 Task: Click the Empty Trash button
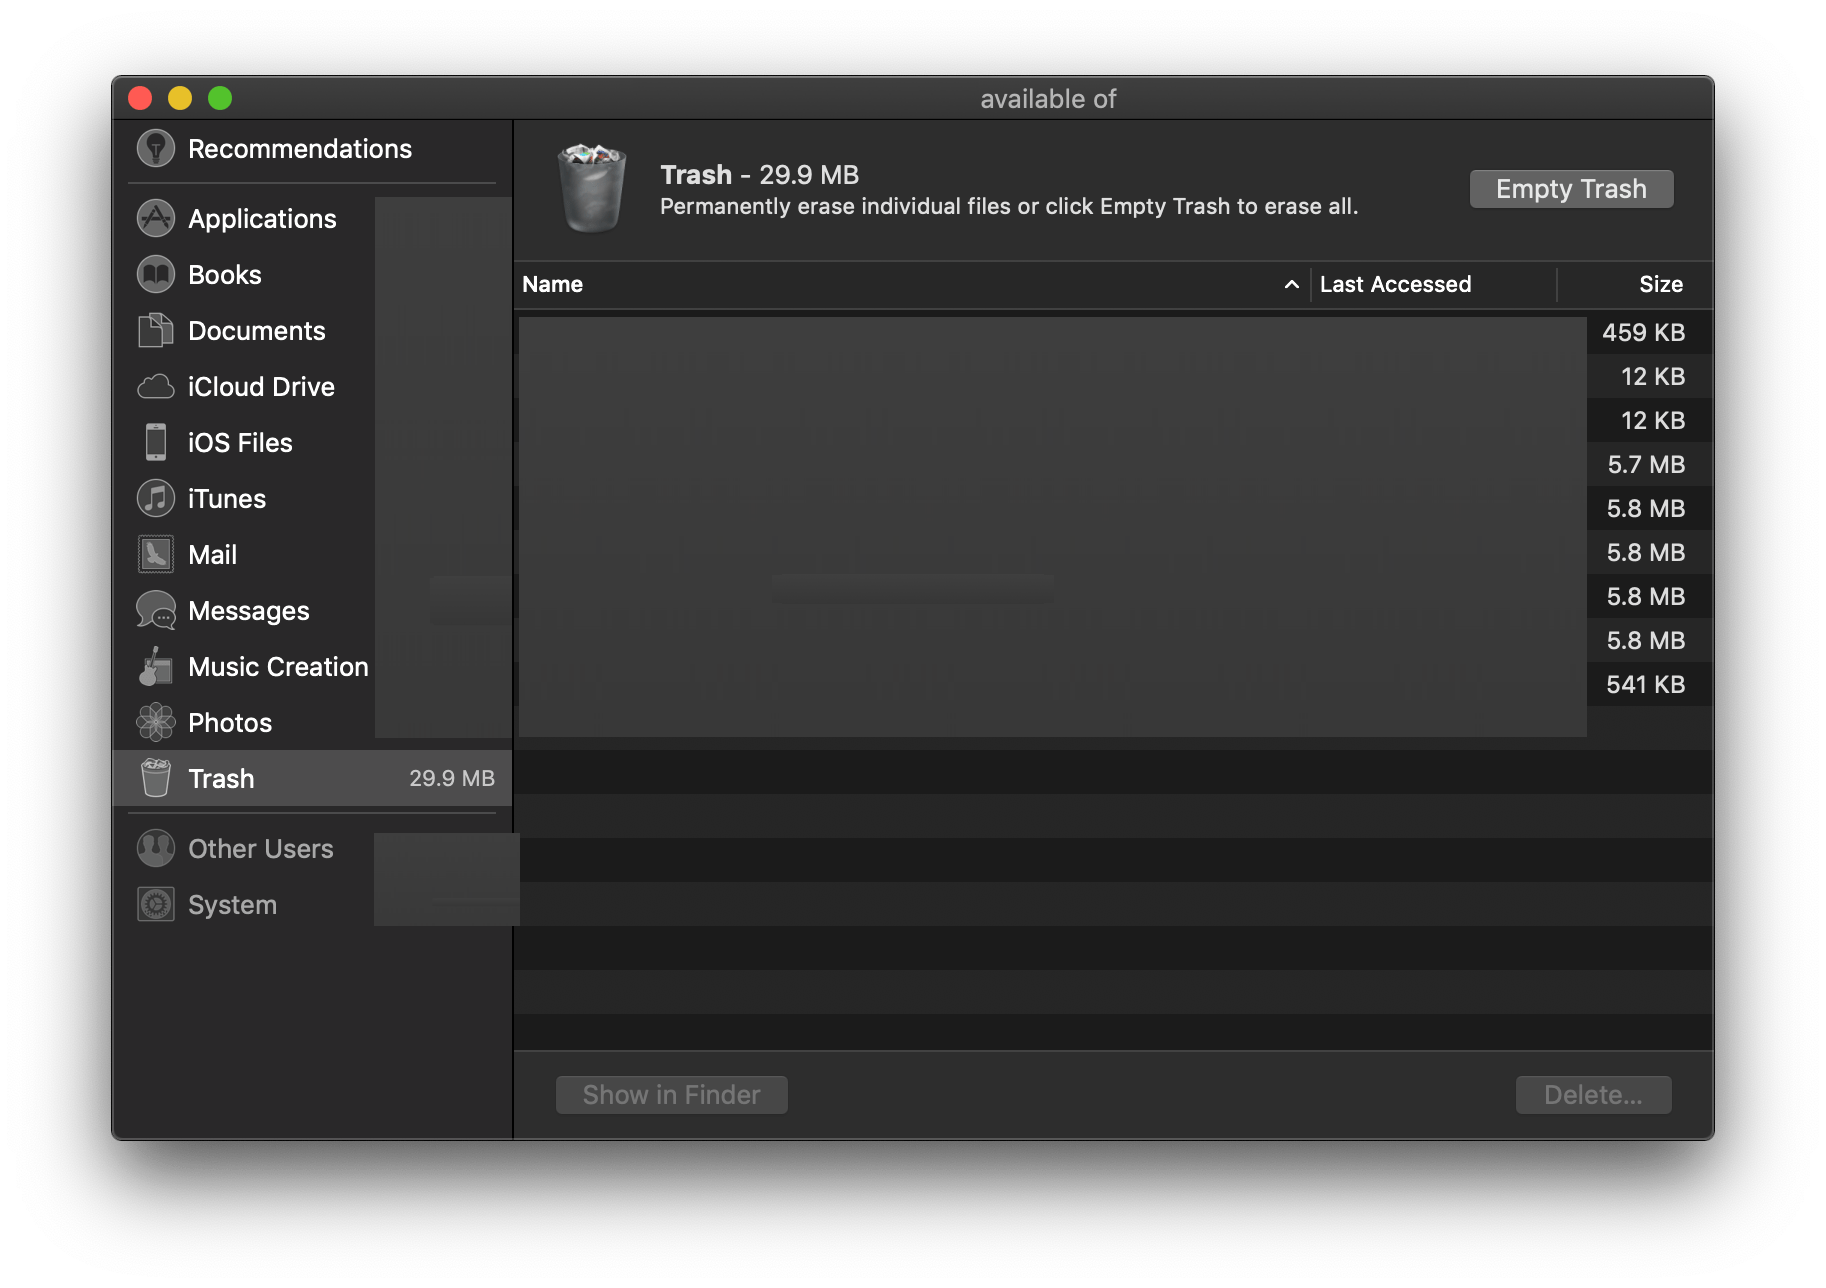coord(1570,188)
